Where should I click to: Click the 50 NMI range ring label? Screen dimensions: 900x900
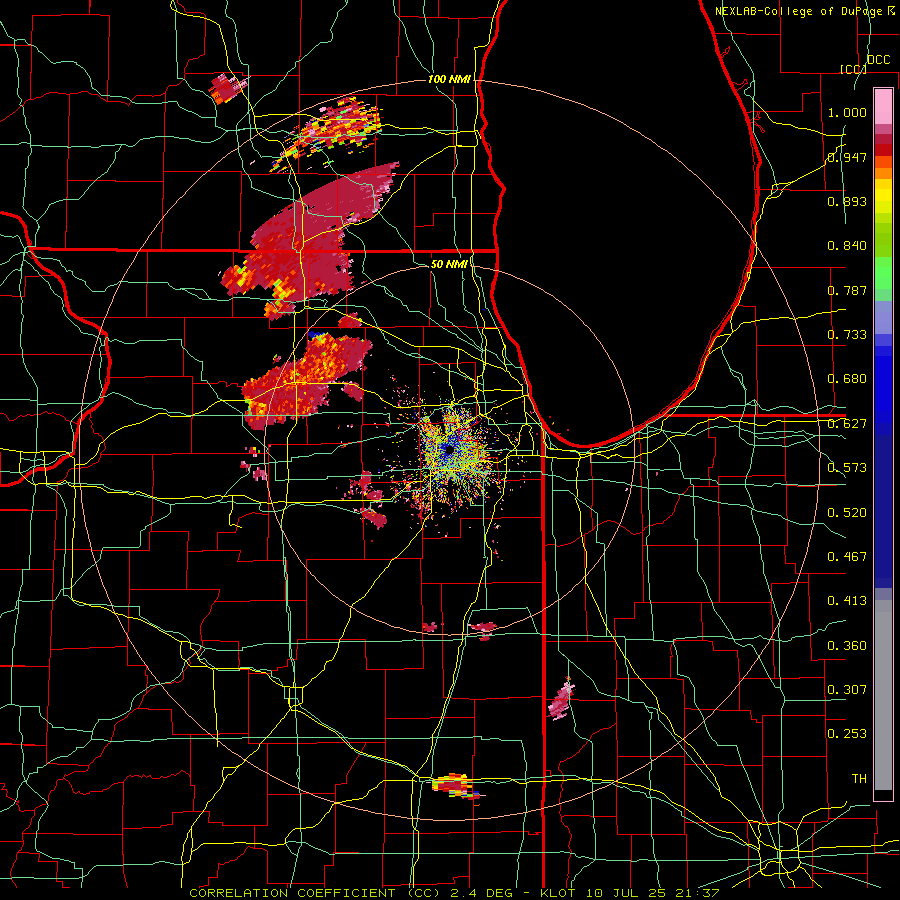tap(449, 264)
